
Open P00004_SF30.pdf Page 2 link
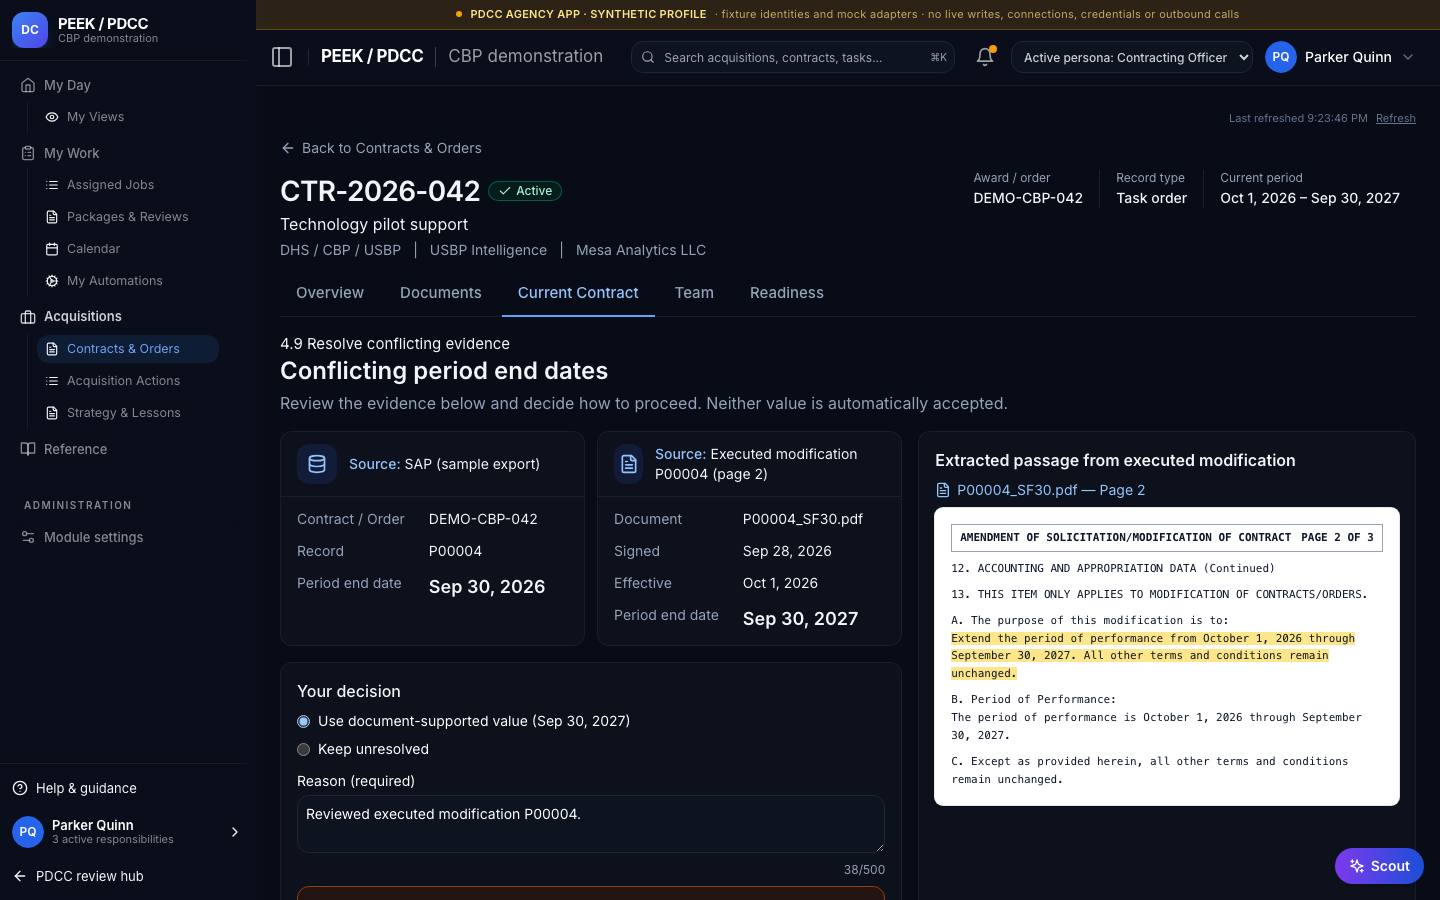(x=1040, y=490)
